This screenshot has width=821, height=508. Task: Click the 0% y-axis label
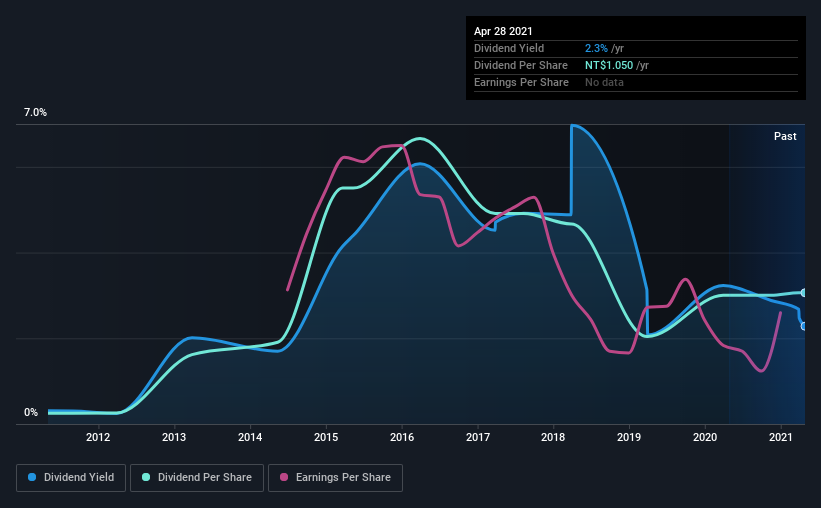click(x=31, y=413)
